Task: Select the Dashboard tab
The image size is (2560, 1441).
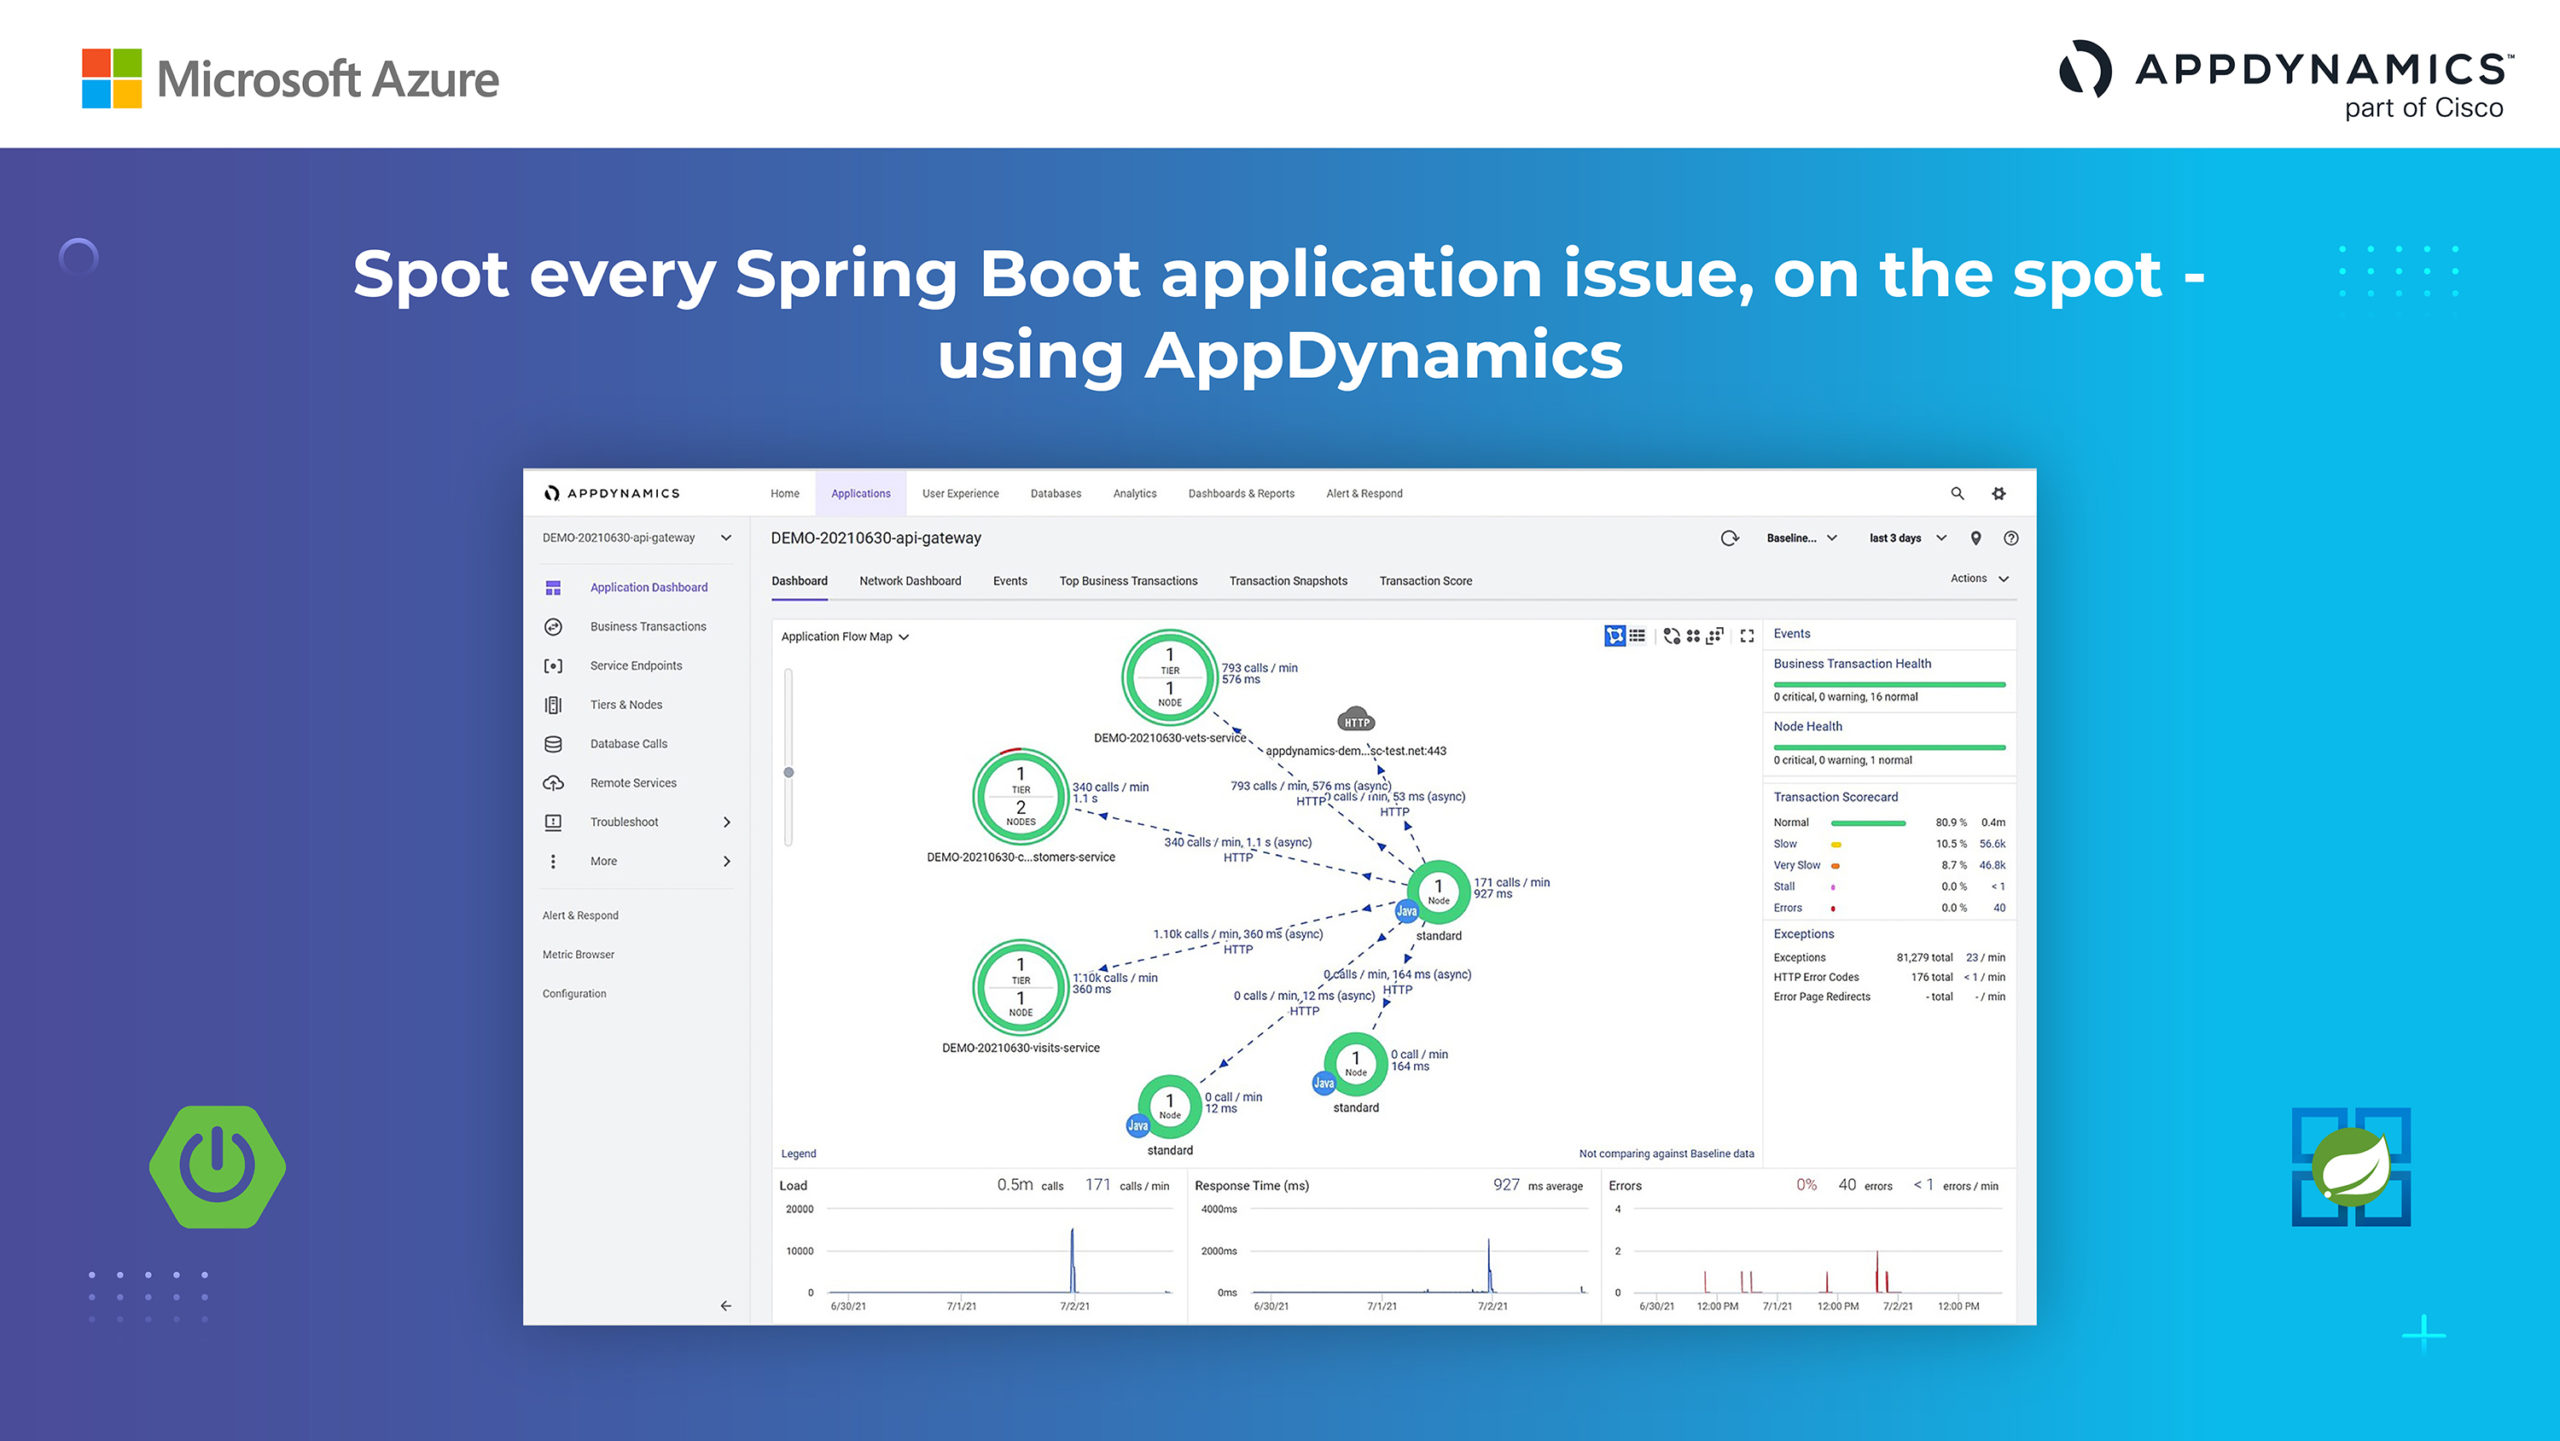Action: point(799,581)
